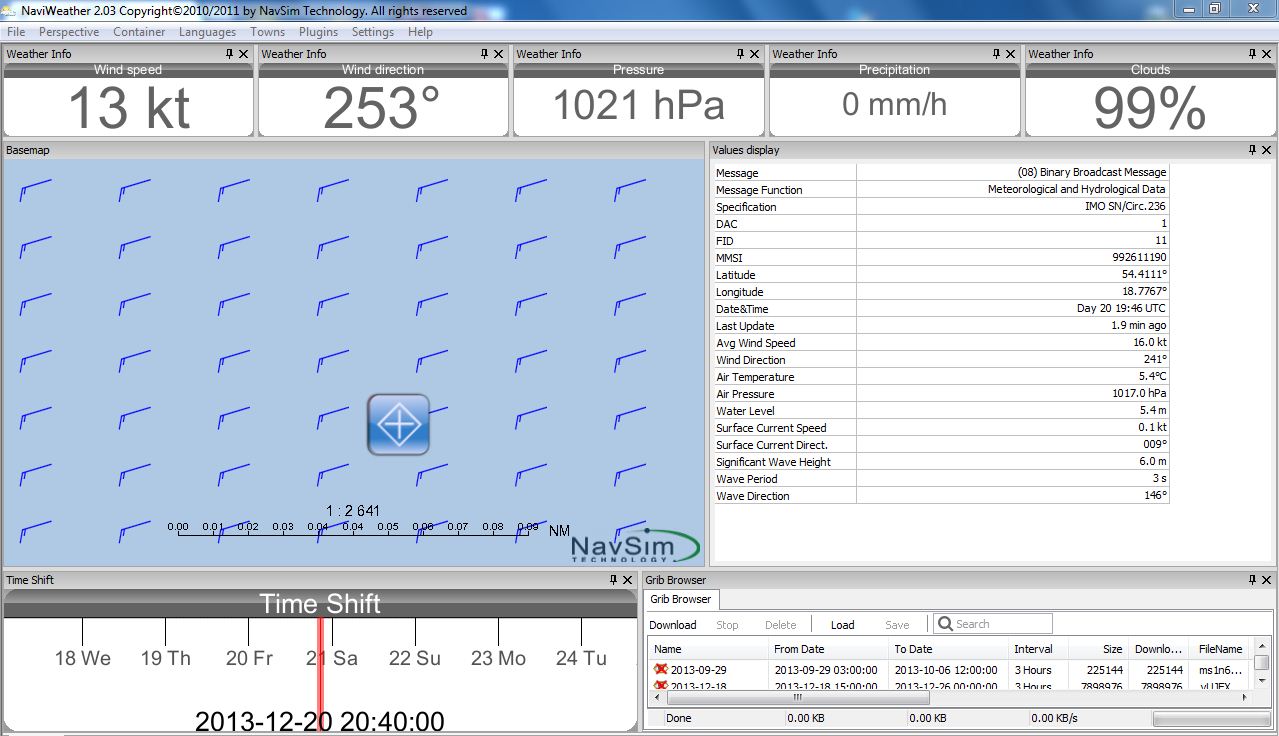Close the Wind speed Weather Info panel
The image size is (1279, 736).
tap(243, 54)
